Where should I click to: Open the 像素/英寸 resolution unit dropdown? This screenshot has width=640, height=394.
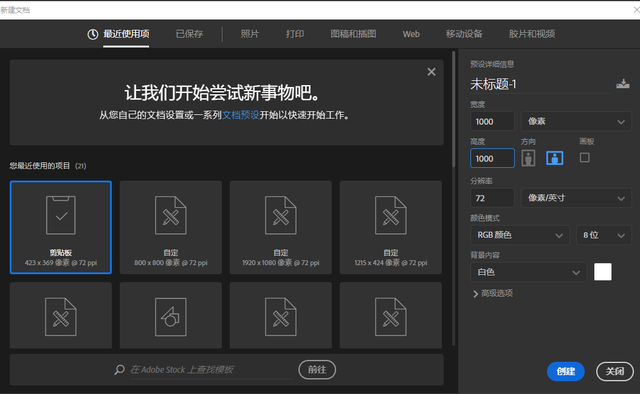[576, 198]
